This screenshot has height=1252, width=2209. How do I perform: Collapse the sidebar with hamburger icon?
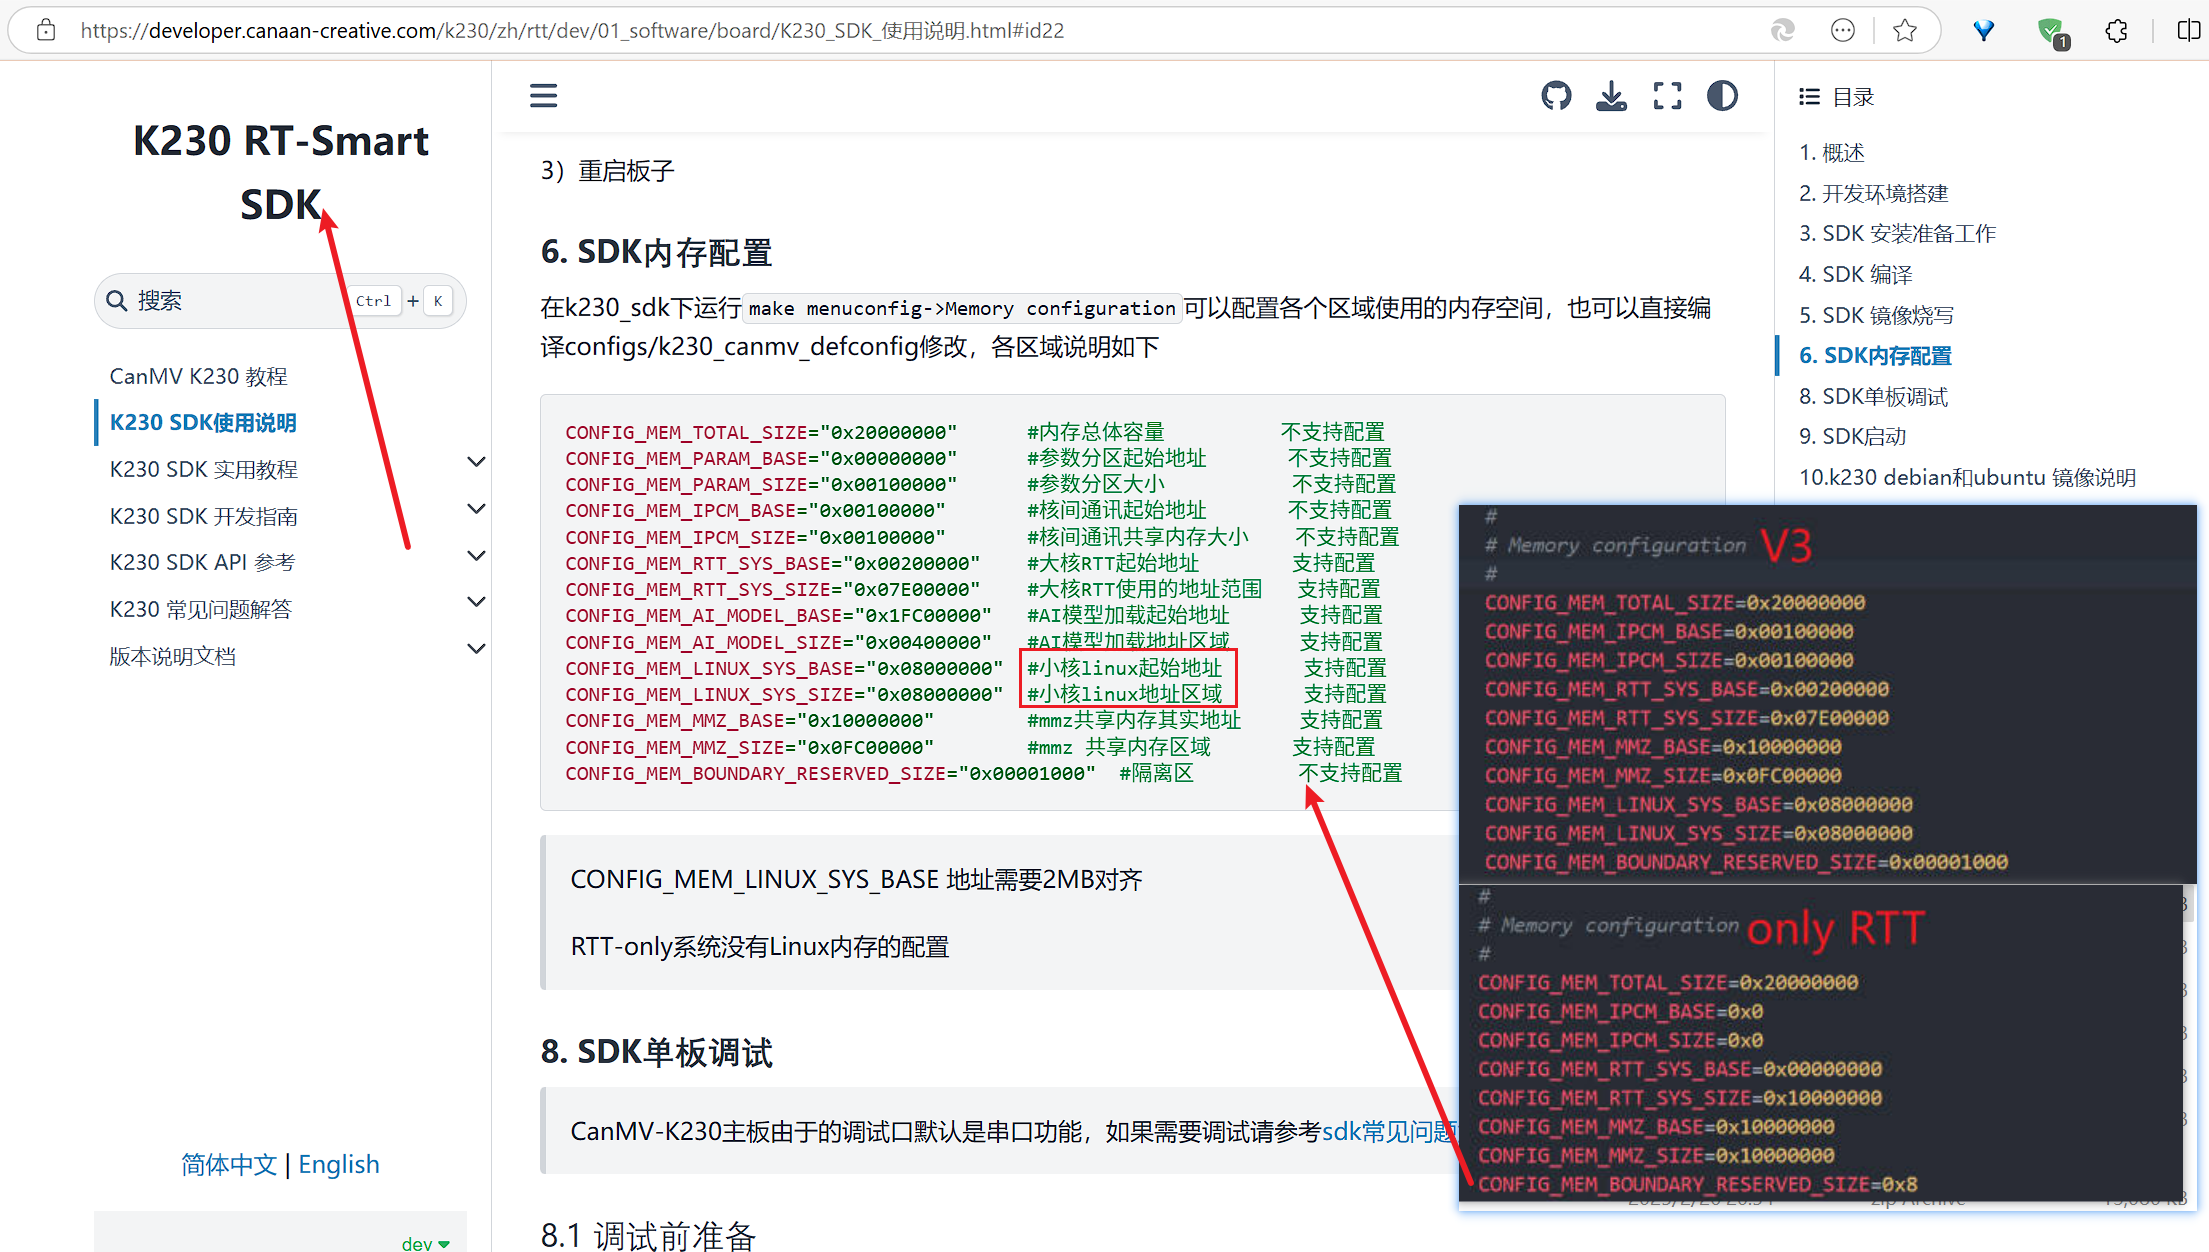pyautogui.click(x=543, y=96)
